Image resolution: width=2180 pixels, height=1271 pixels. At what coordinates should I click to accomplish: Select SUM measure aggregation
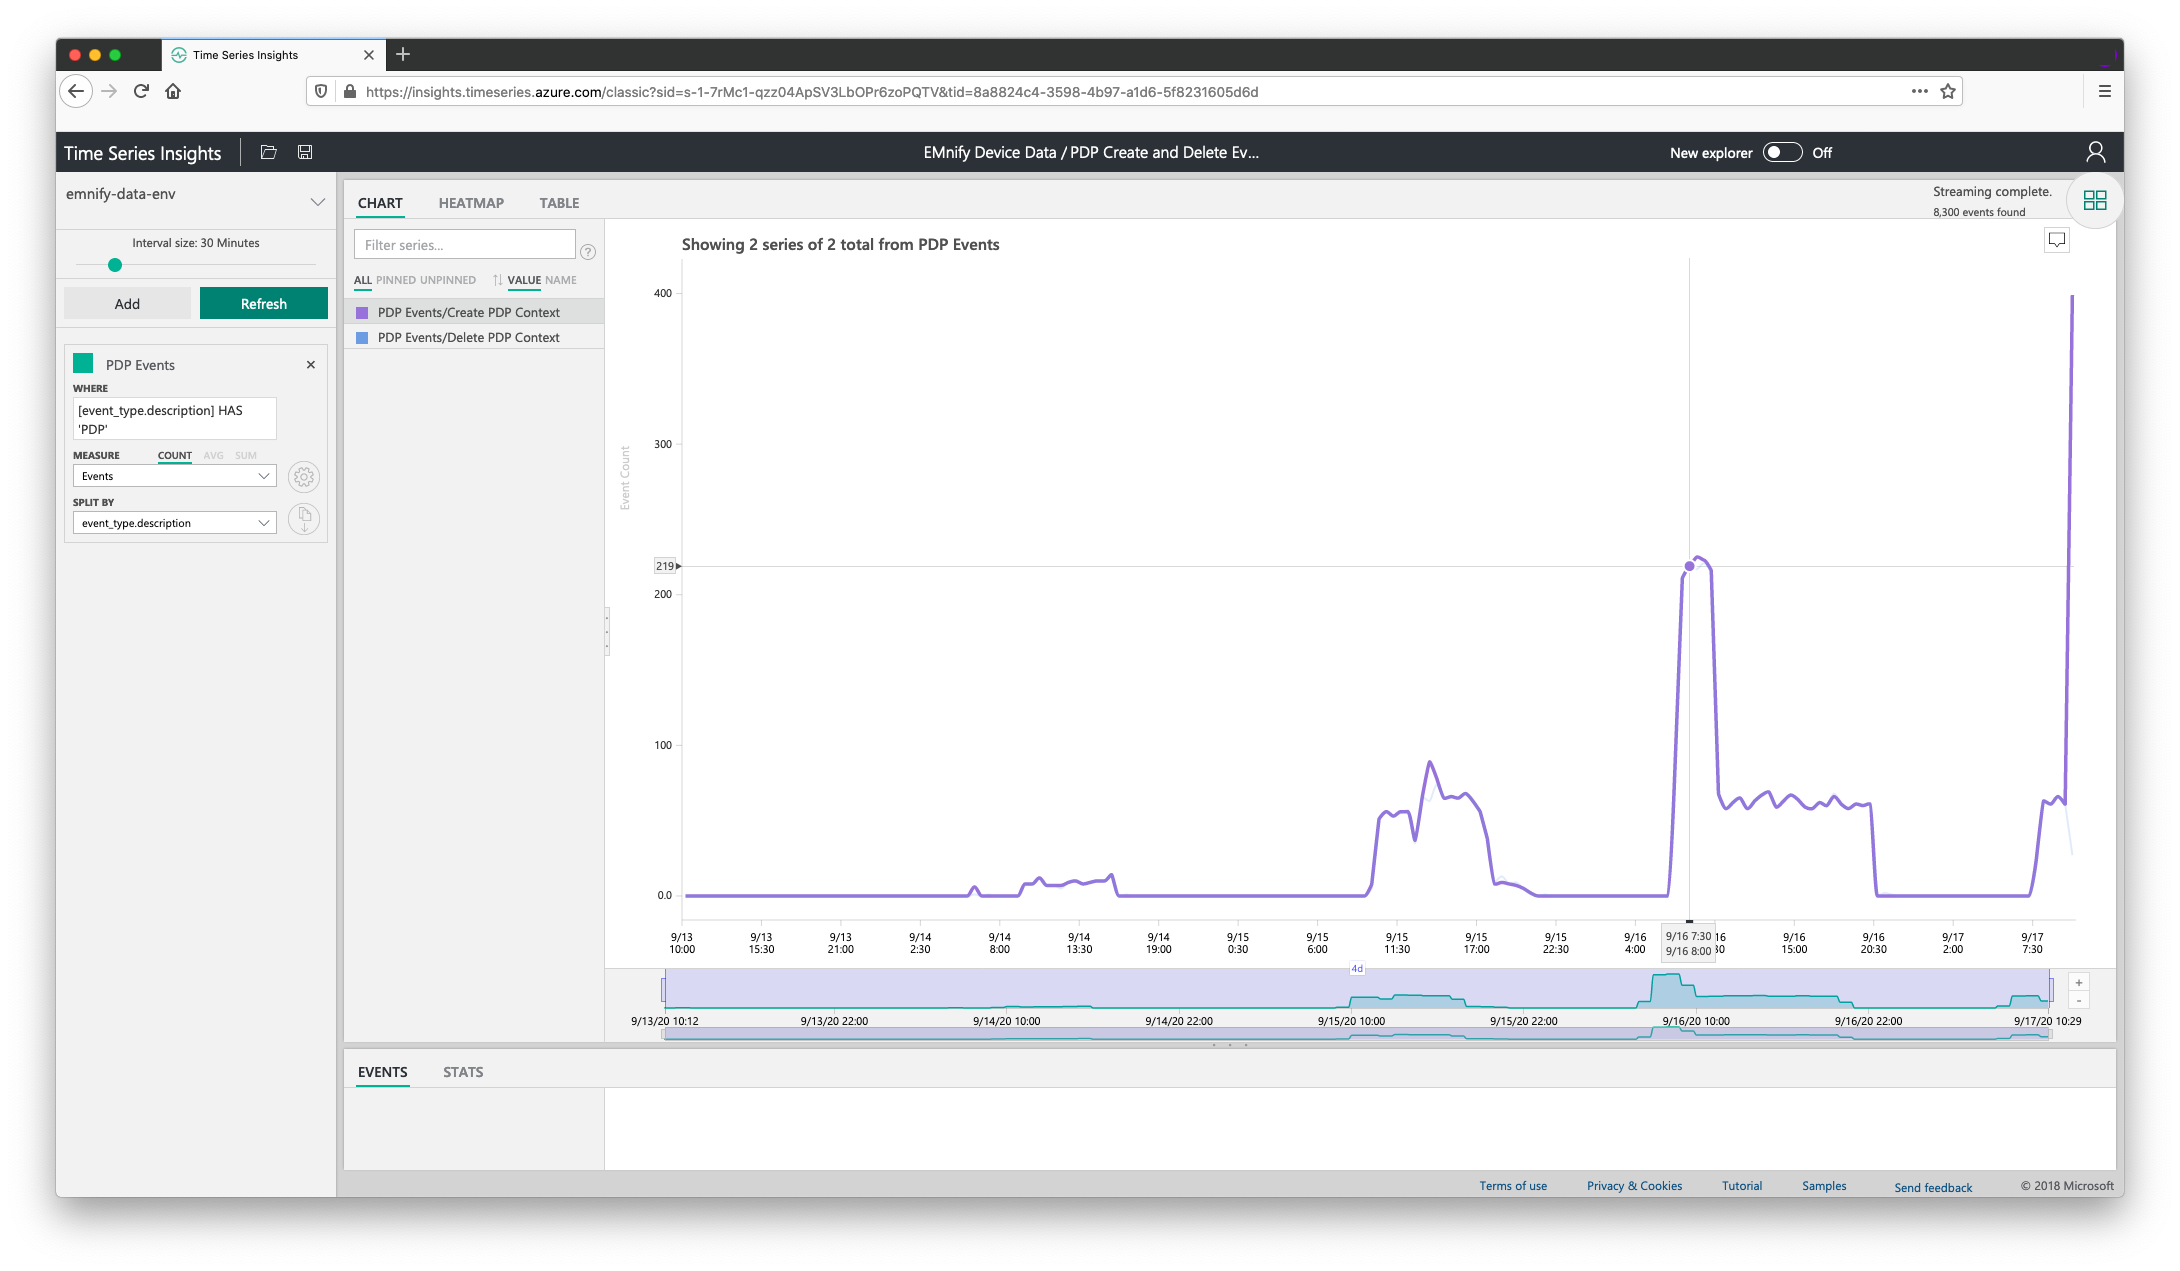tap(246, 455)
